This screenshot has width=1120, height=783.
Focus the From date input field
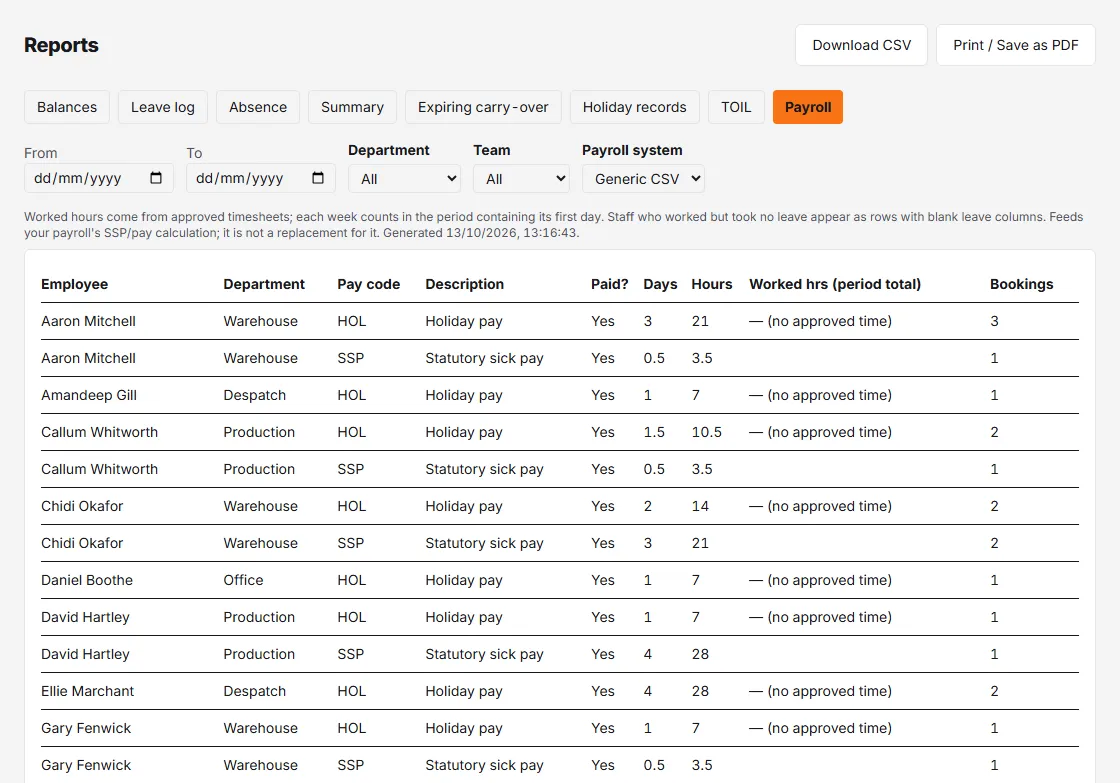99,178
